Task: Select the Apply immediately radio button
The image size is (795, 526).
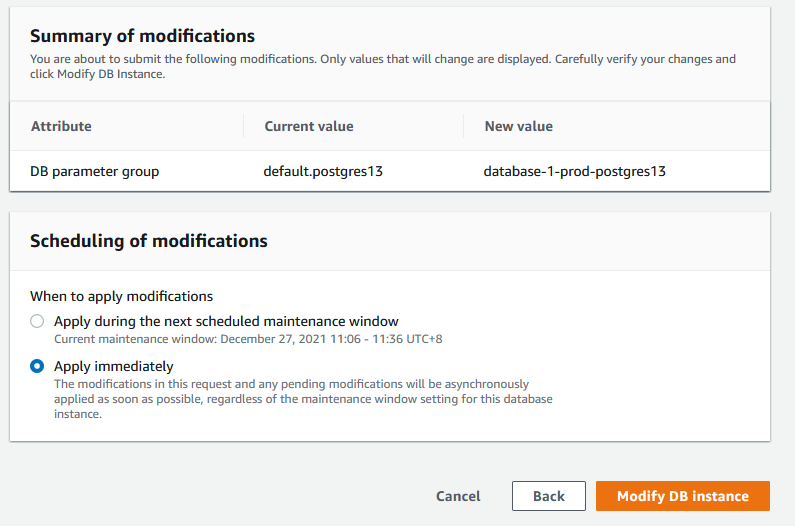Action: click(x=37, y=366)
